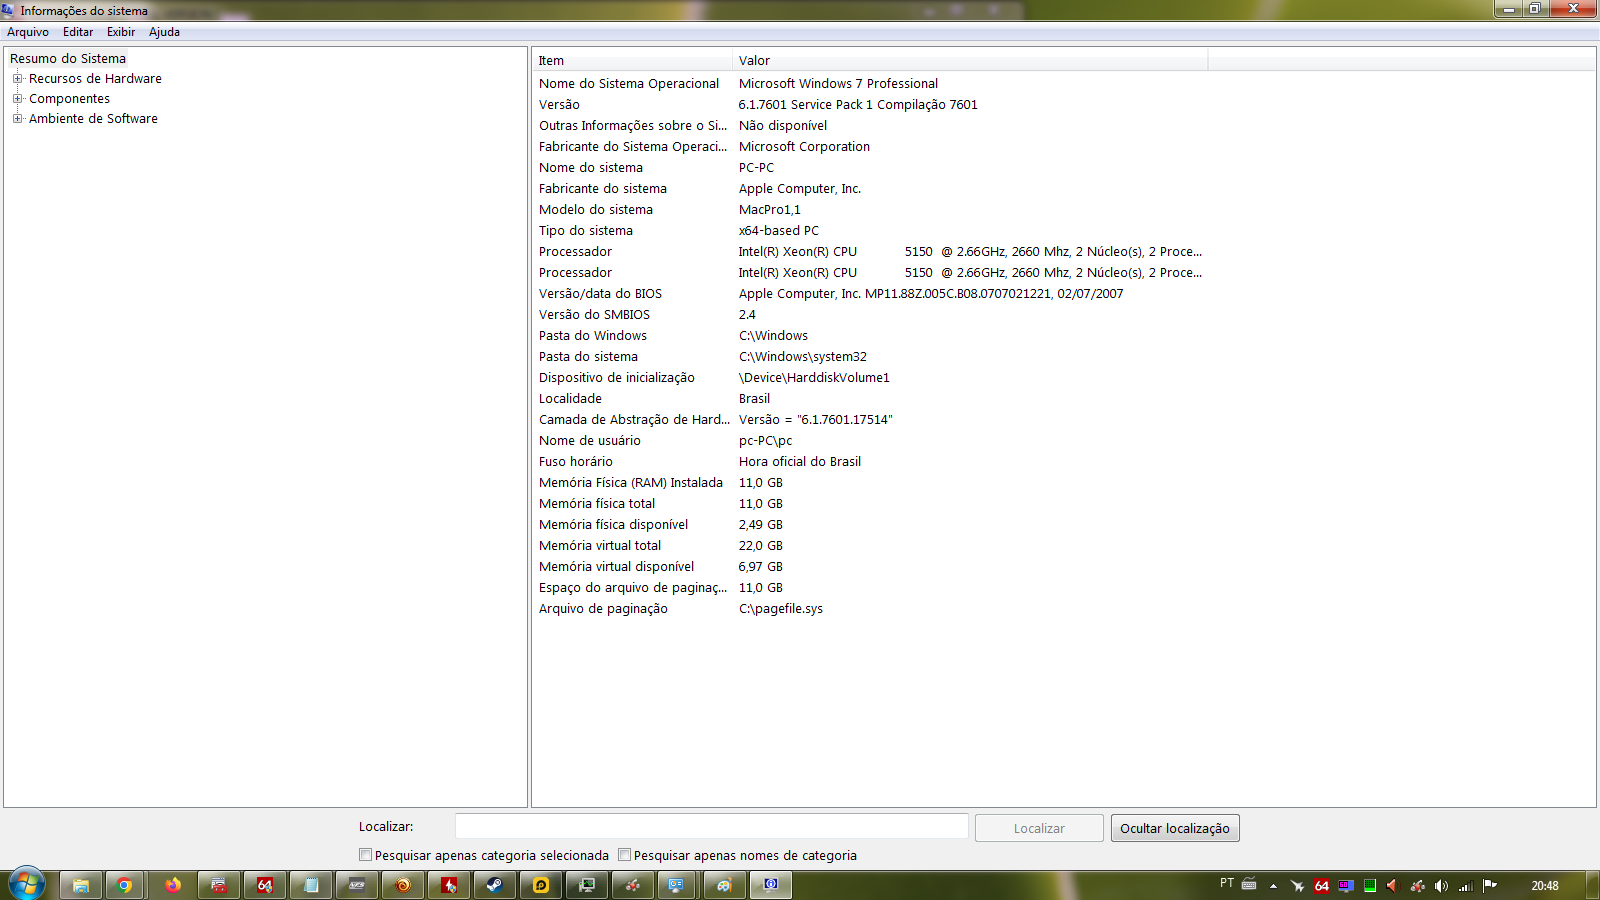Image resolution: width=1600 pixels, height=900 pixels.
Task: Select the Versão do SMBIOS row
Action: pos(870,315)
